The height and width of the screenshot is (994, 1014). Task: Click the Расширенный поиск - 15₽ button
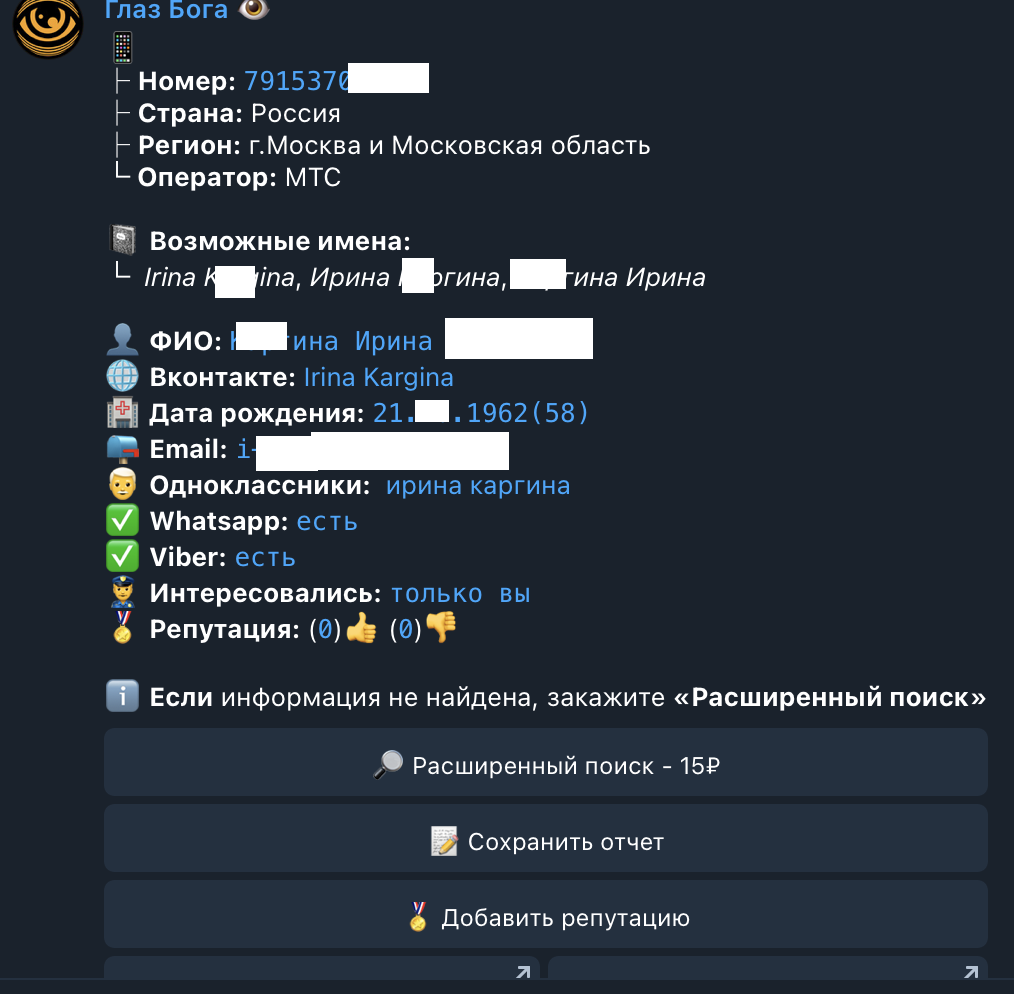coord(546,762)
